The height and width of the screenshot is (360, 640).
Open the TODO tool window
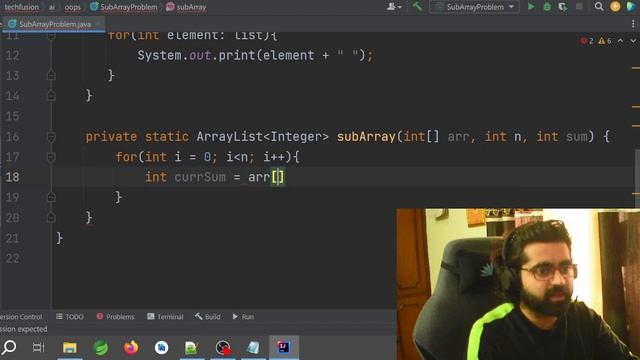70,317
